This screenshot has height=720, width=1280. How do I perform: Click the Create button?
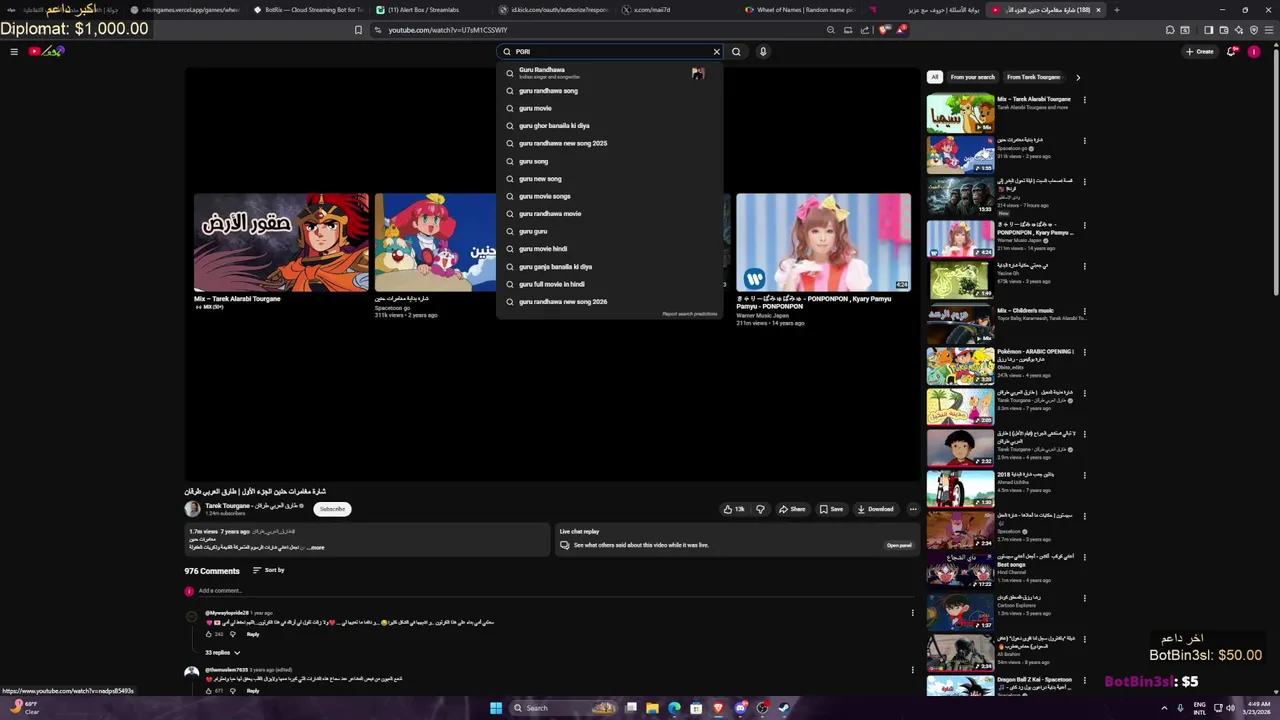click(x=1199, y=51)
